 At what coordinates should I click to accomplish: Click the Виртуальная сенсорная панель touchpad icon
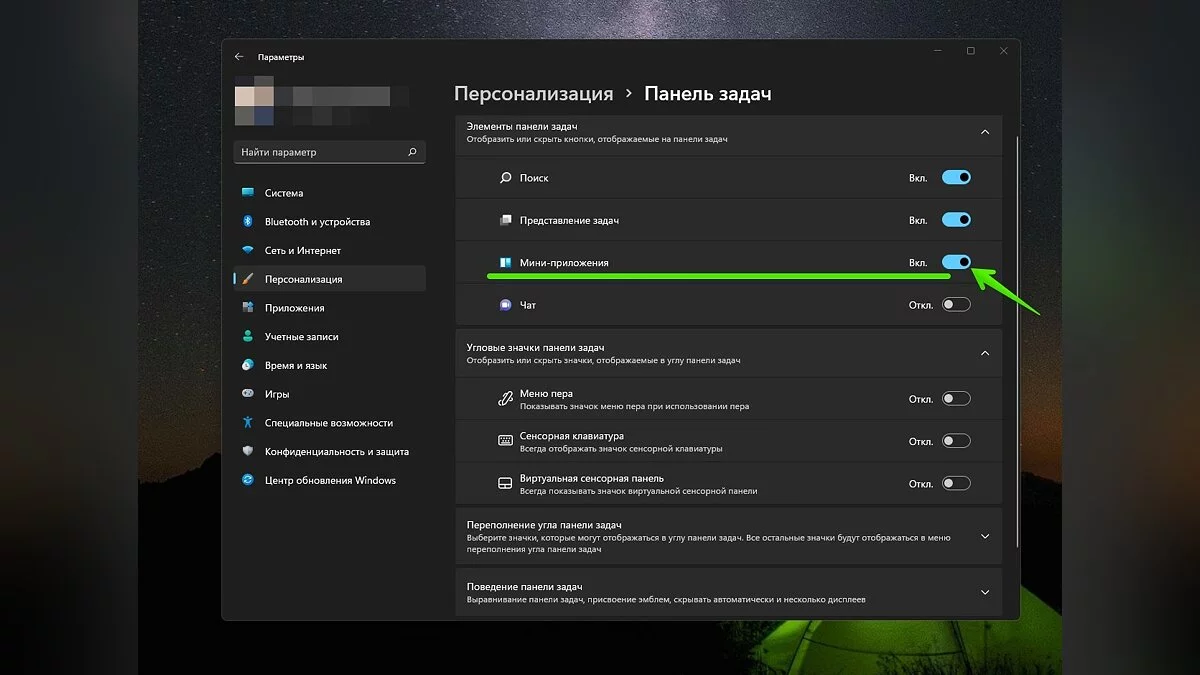point(505,484)
